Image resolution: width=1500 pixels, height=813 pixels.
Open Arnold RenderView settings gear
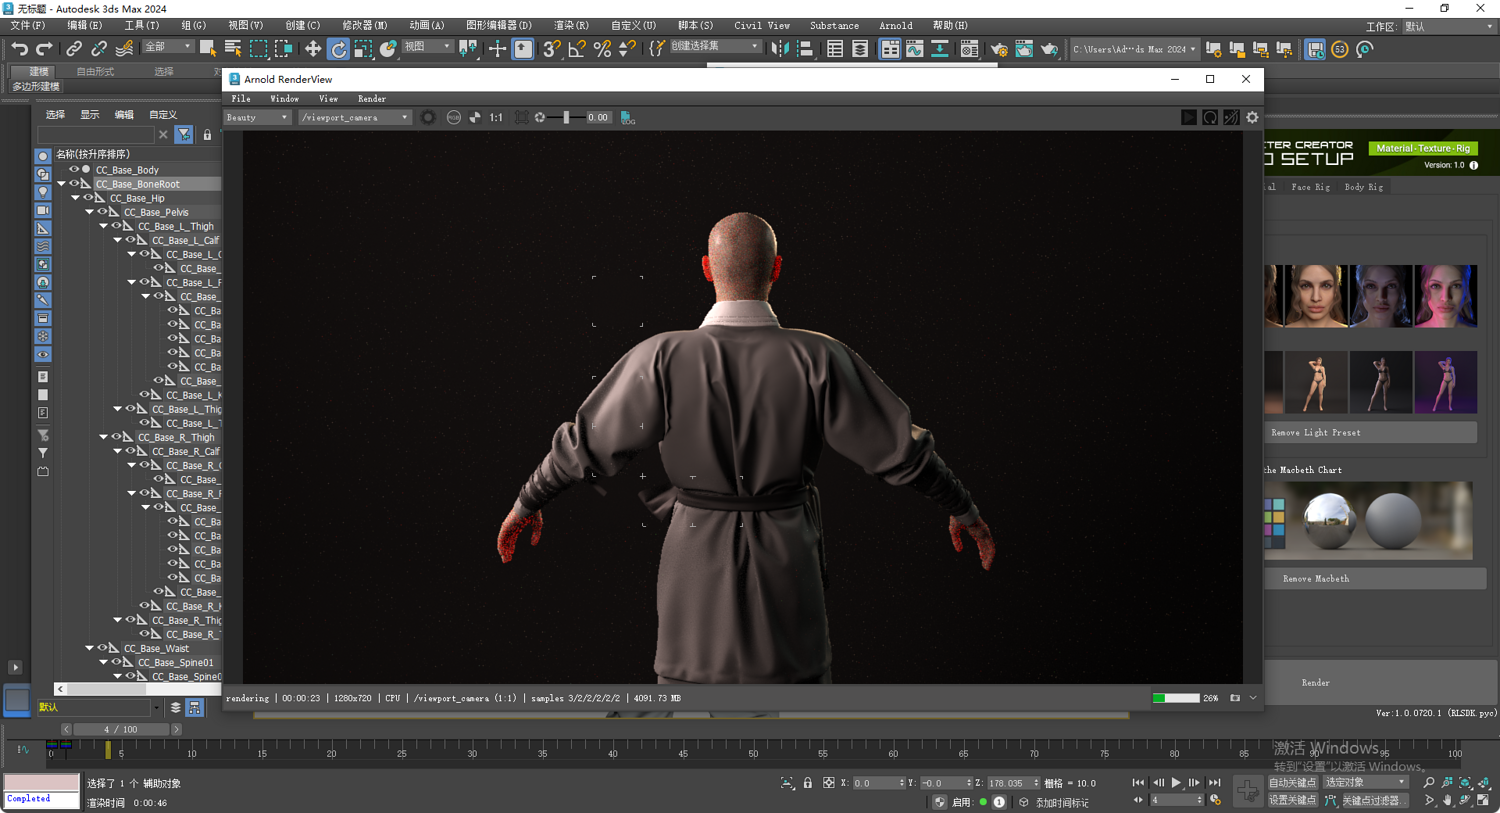tap(1252, 118)
